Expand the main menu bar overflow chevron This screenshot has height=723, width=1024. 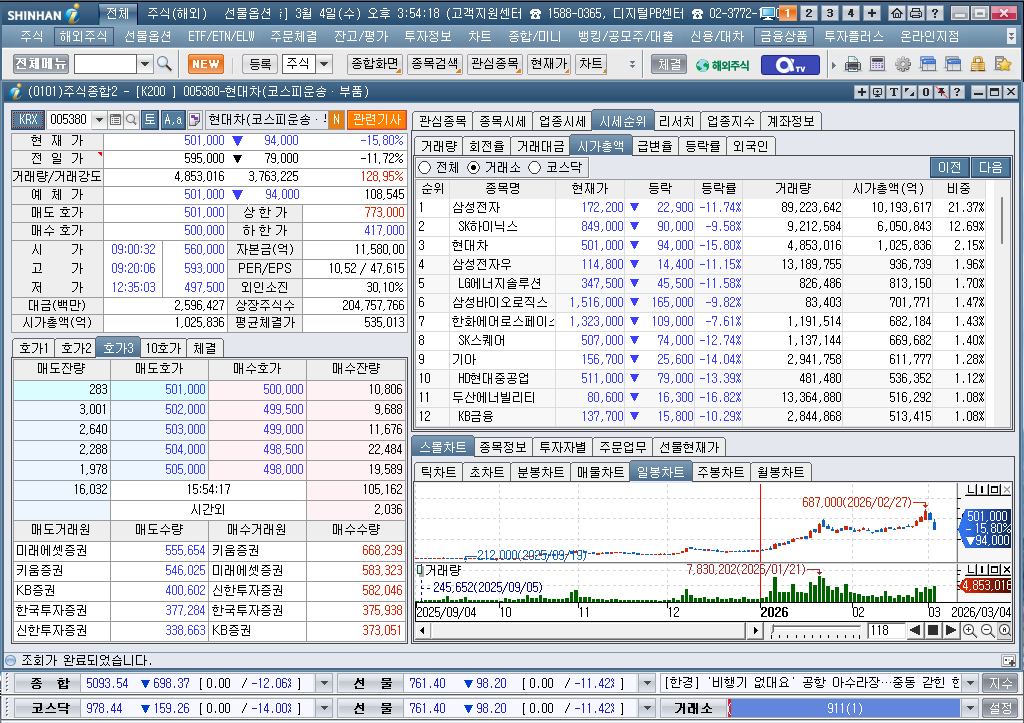1012,36
